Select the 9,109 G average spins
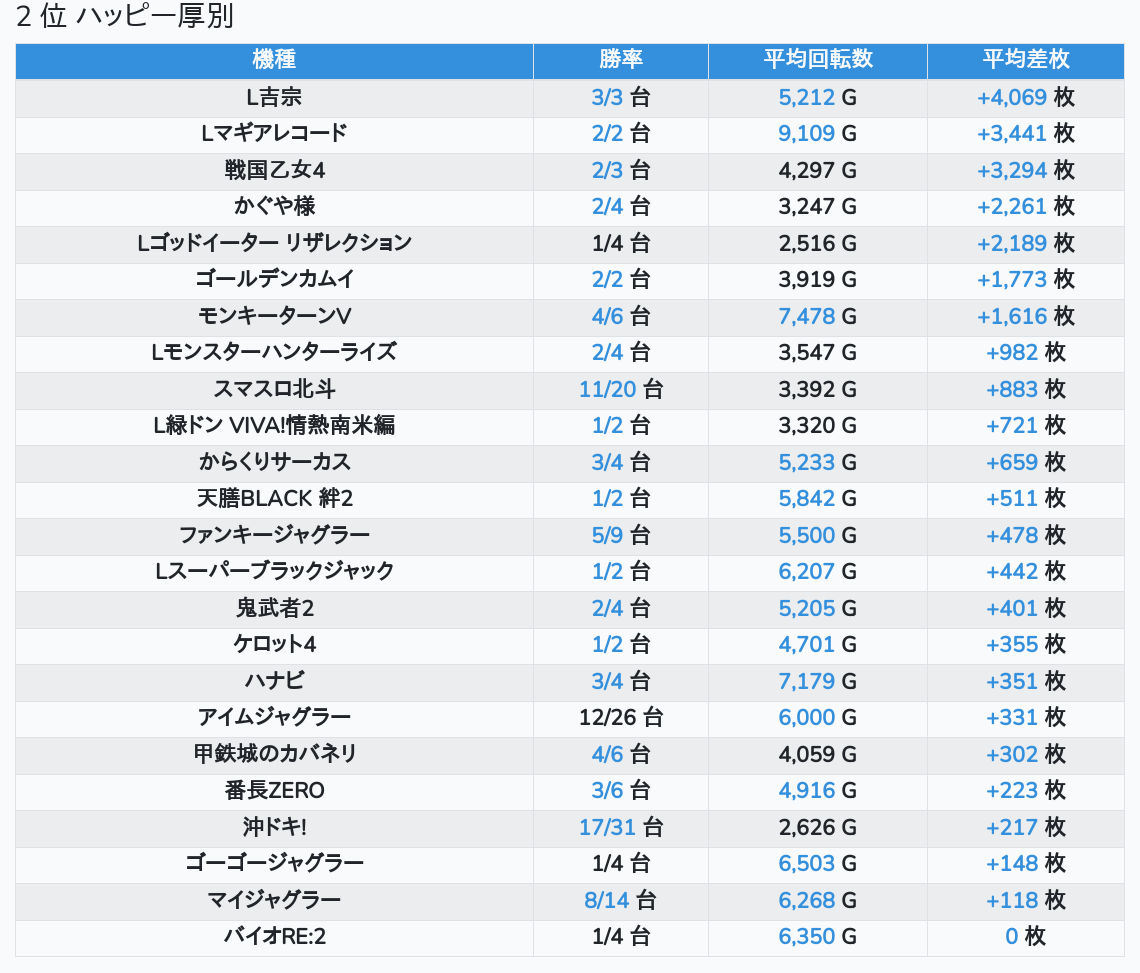 [x=818, y=134]
